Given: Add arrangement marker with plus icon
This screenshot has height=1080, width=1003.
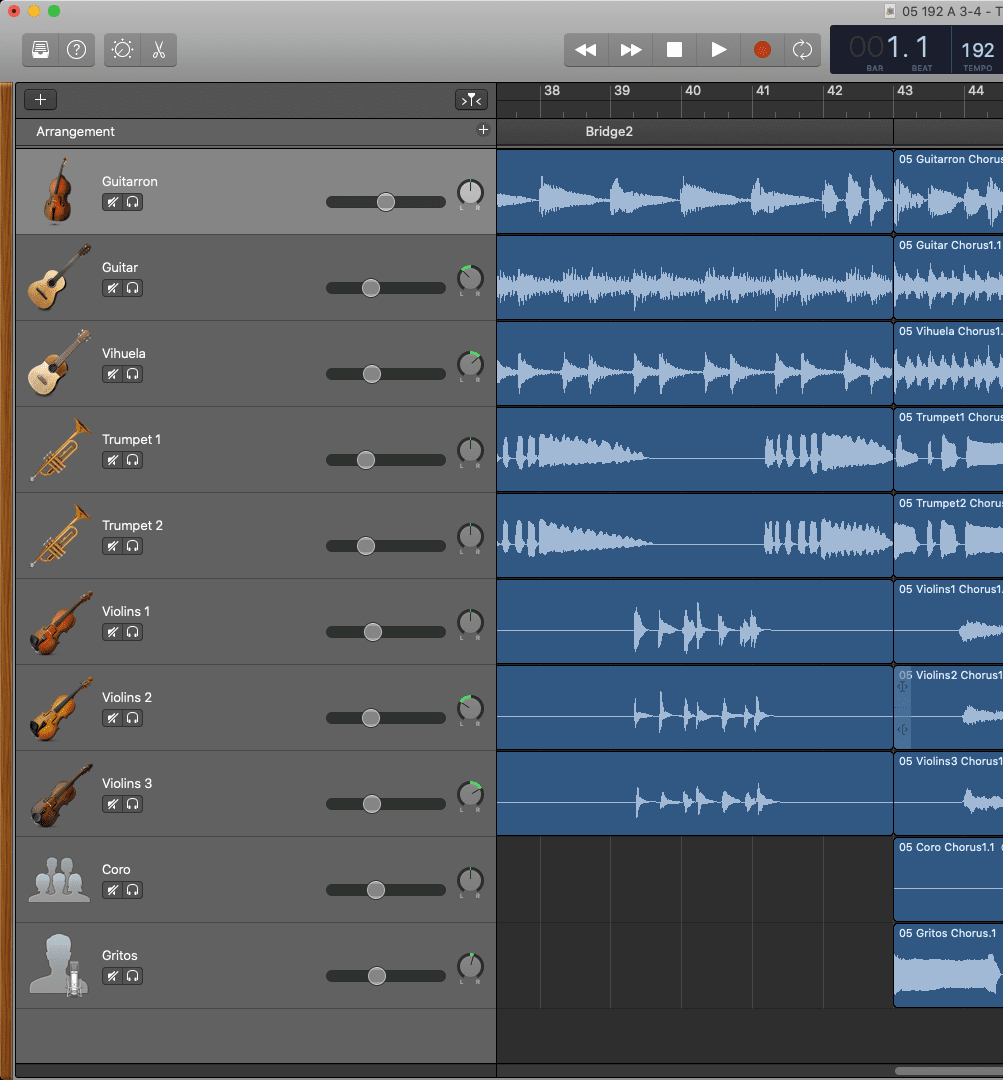Looking at the screenshot, I should (483, 130).
